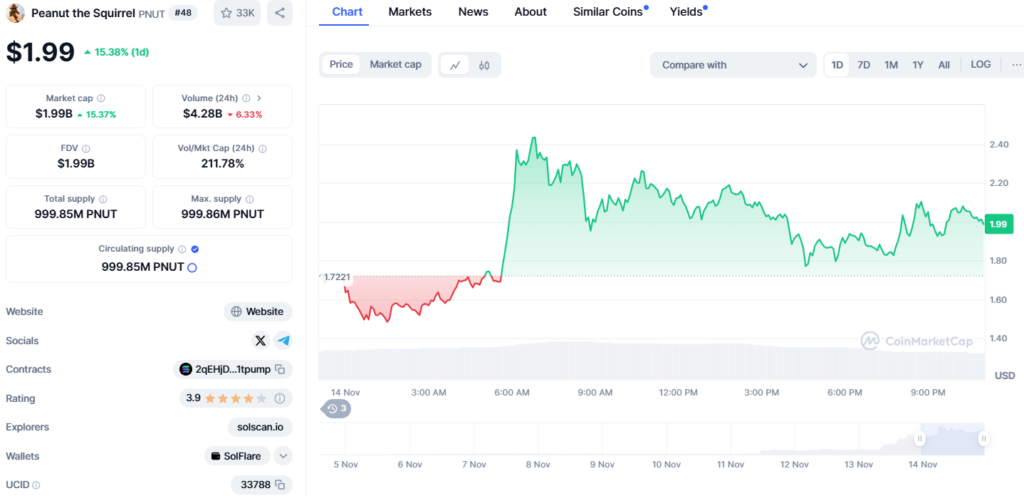
Task: Open the X (Twitter) social link
Action: [x=261, y=341]
